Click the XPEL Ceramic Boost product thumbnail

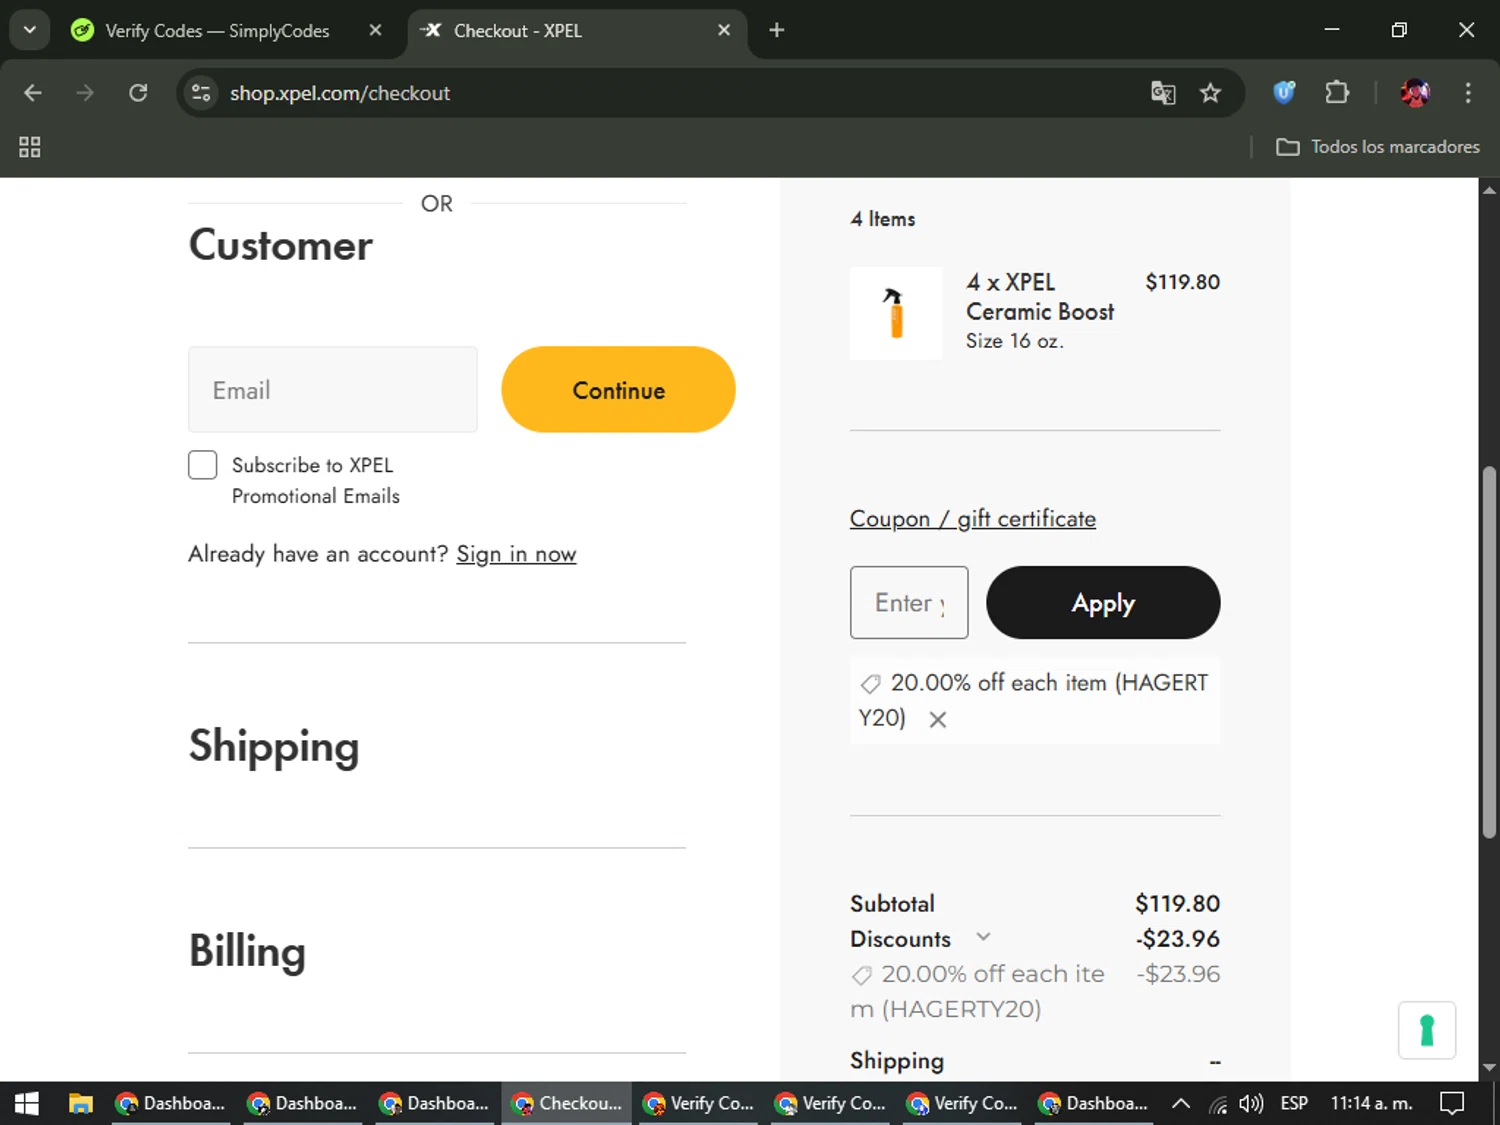(x=896, y=313)
